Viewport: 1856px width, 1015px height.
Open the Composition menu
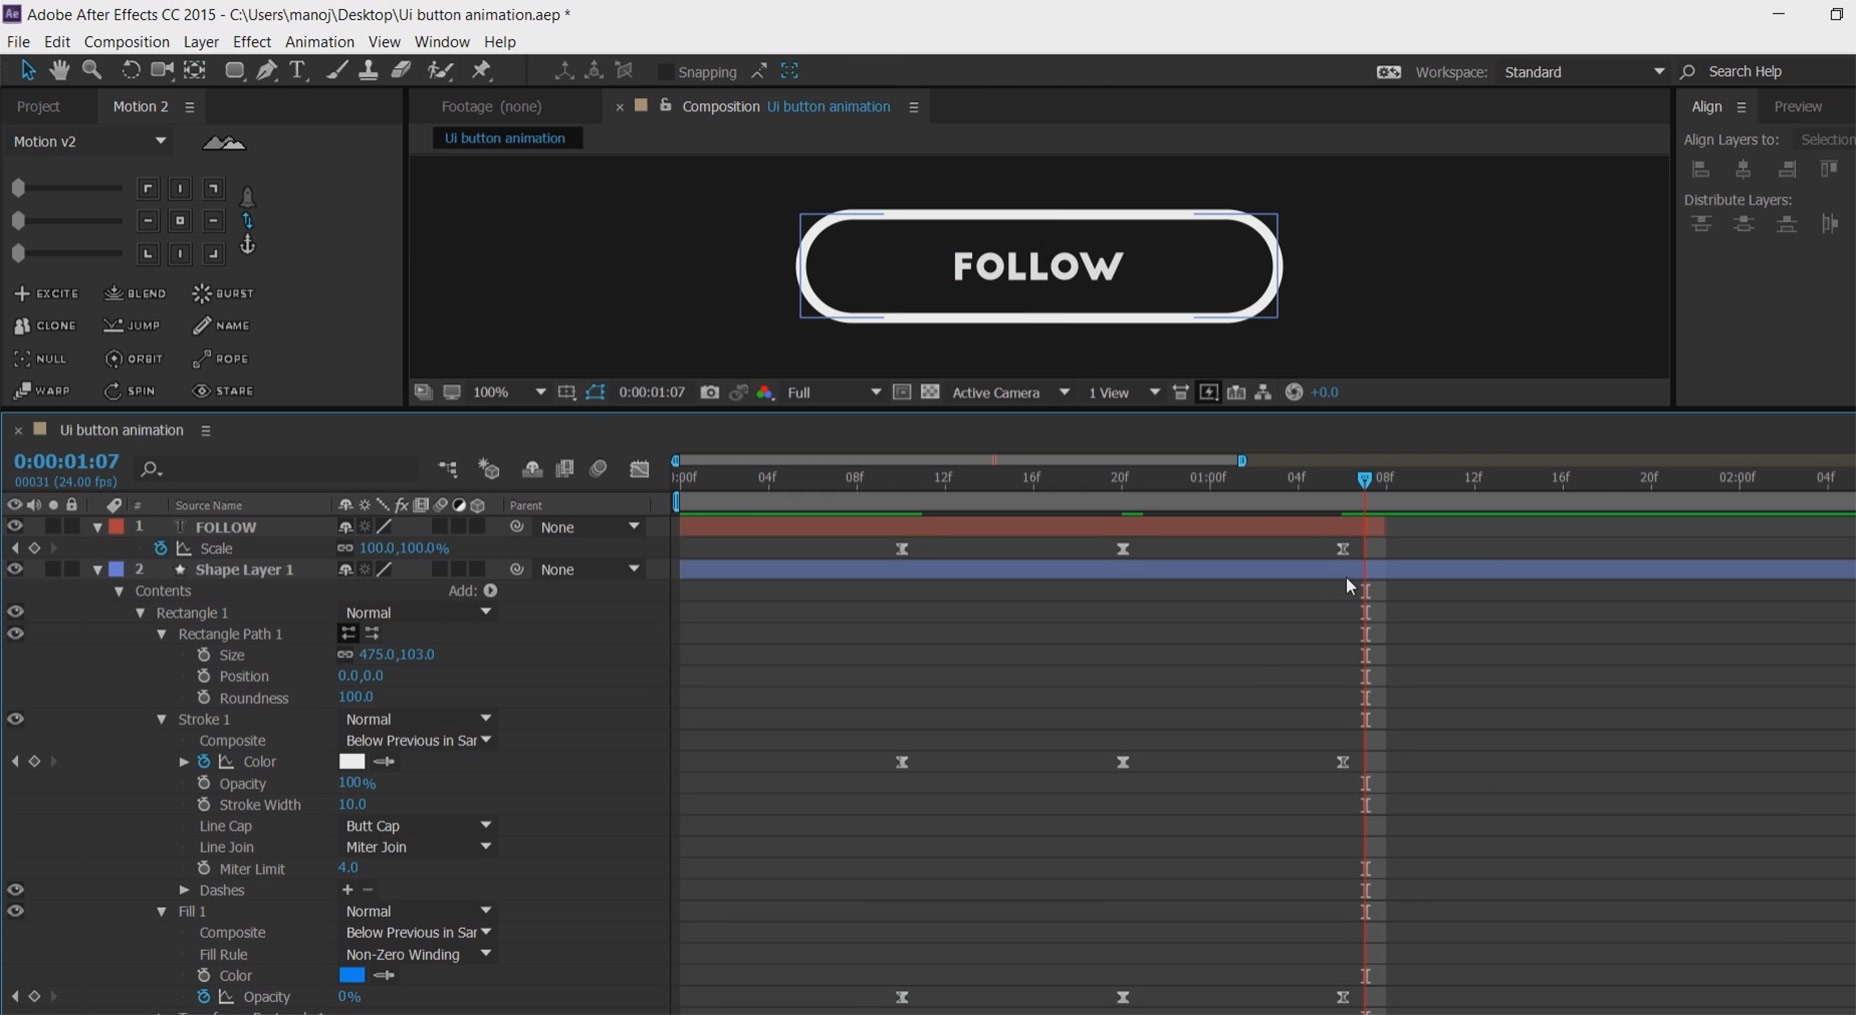126,42
